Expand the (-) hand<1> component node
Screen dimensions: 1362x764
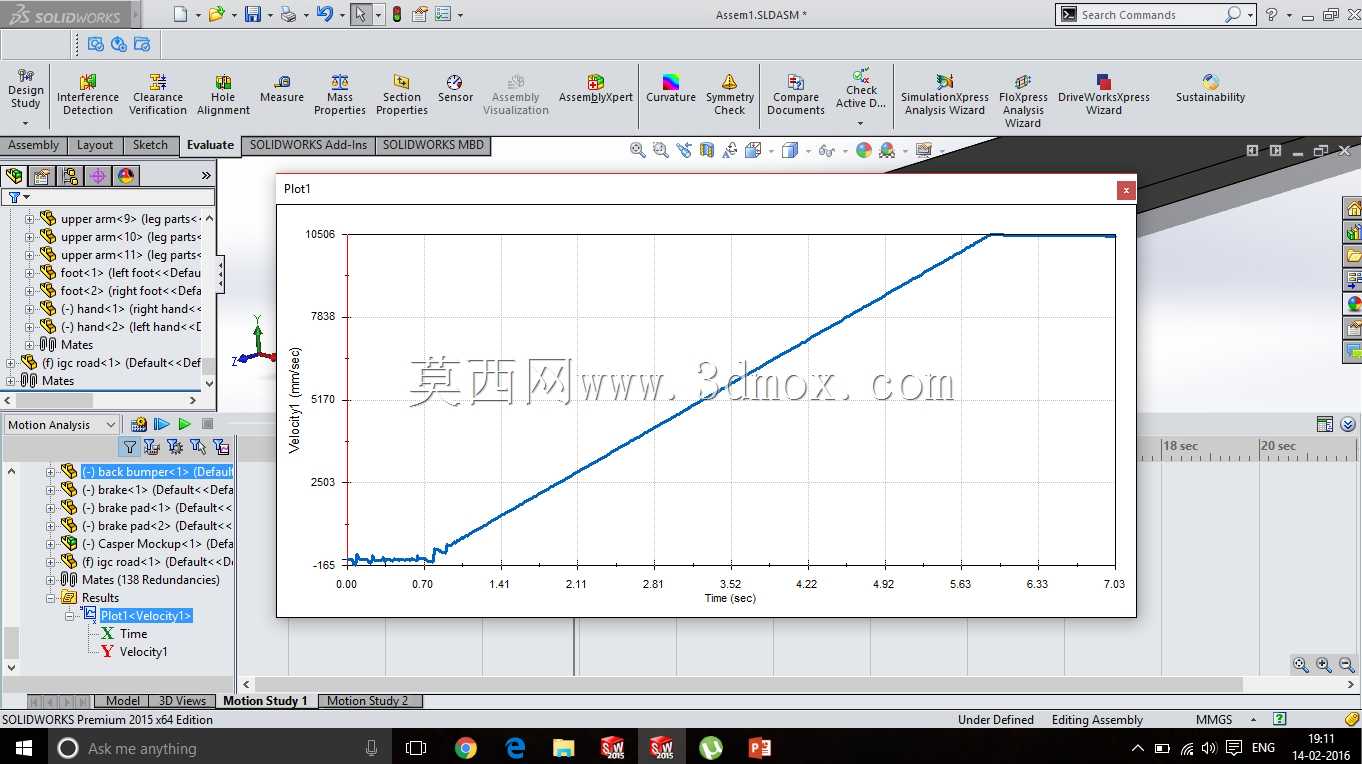[x=29, y=309]
